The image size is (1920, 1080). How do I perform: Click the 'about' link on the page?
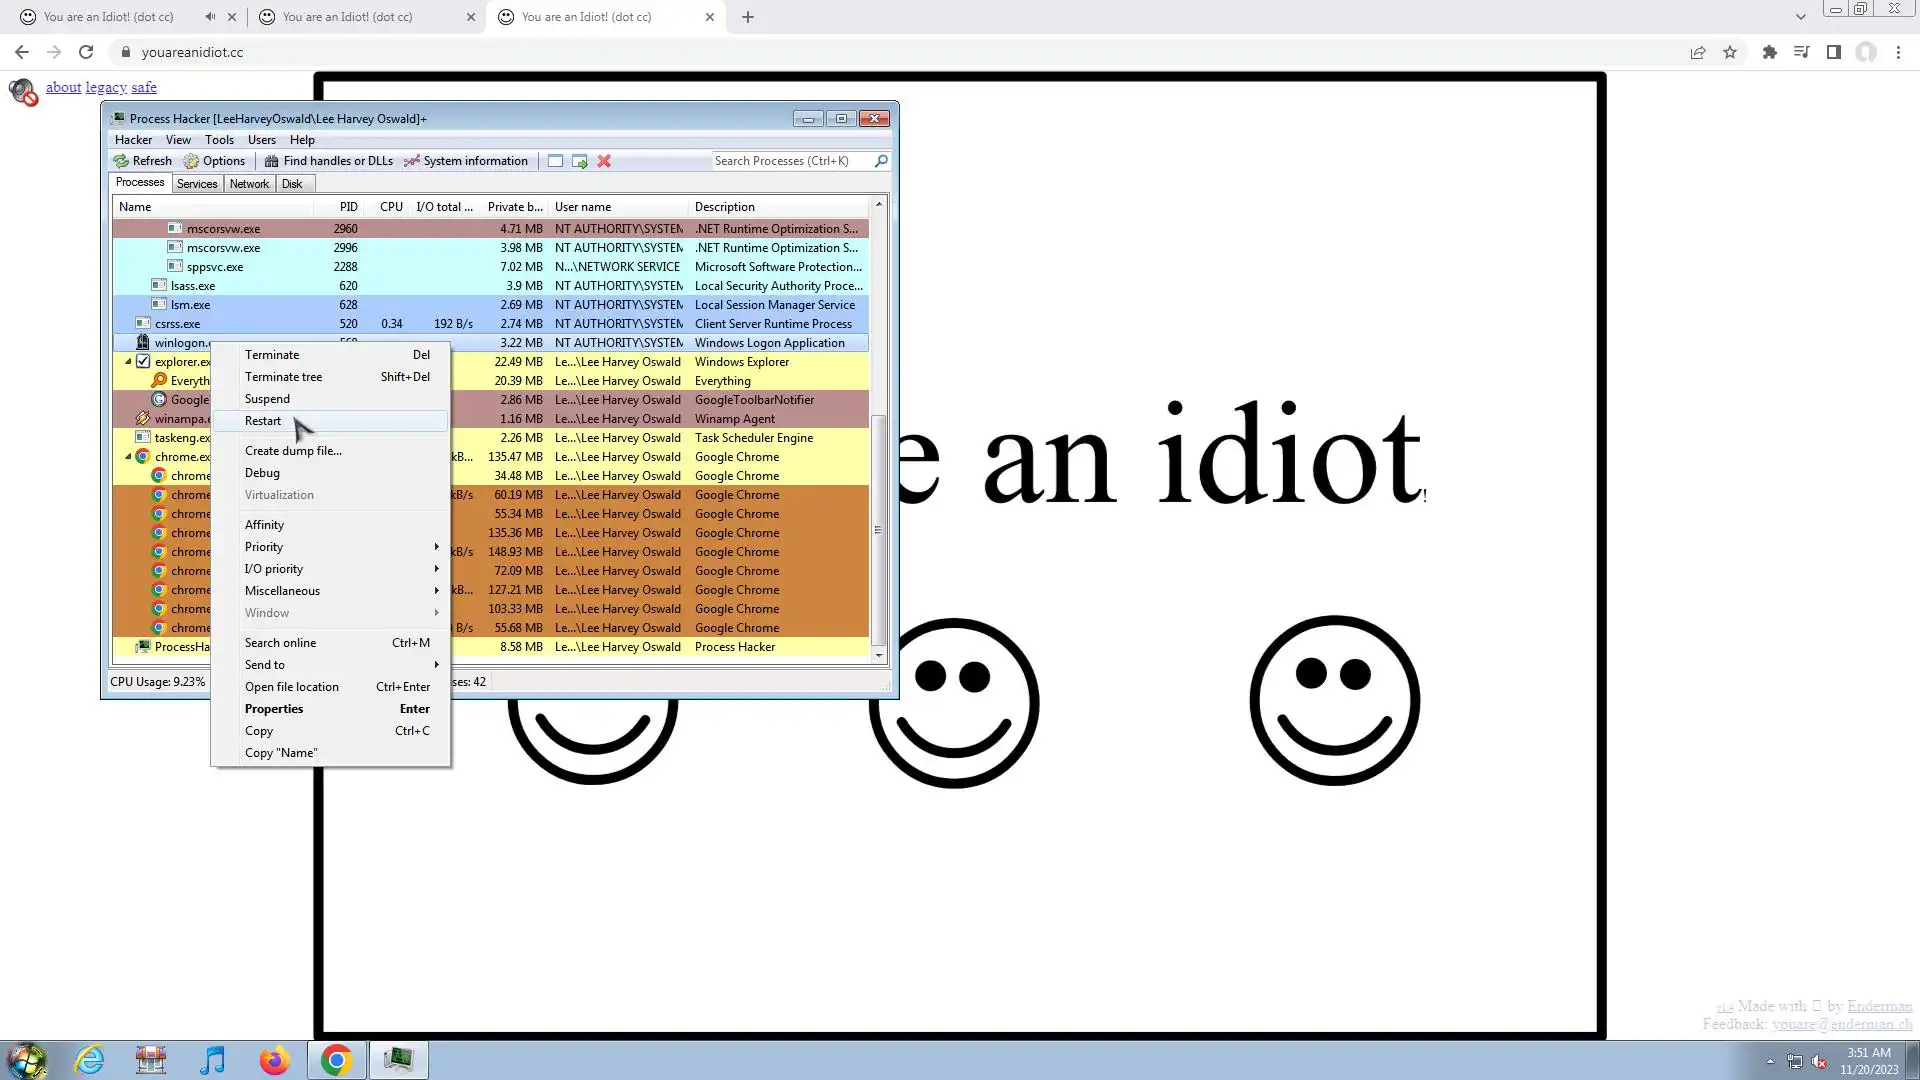coord(63,88)
